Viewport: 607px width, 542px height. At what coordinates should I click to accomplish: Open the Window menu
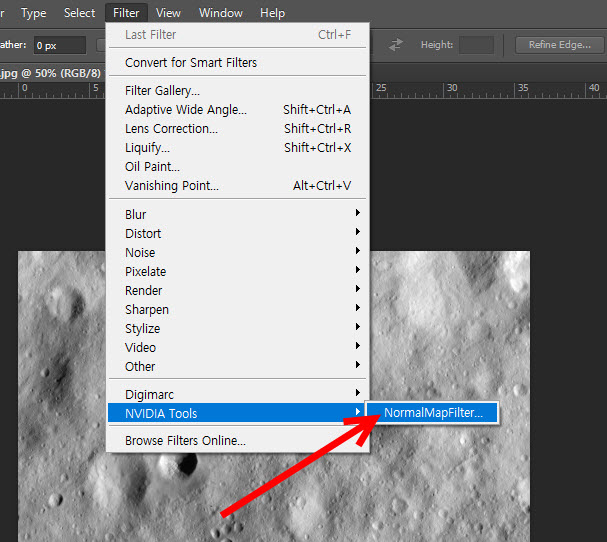pos(221,13)
